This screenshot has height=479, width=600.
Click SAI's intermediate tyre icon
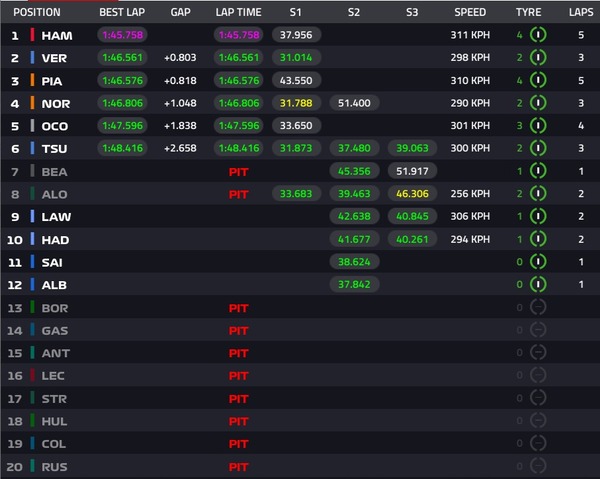[x=538, y=262]
